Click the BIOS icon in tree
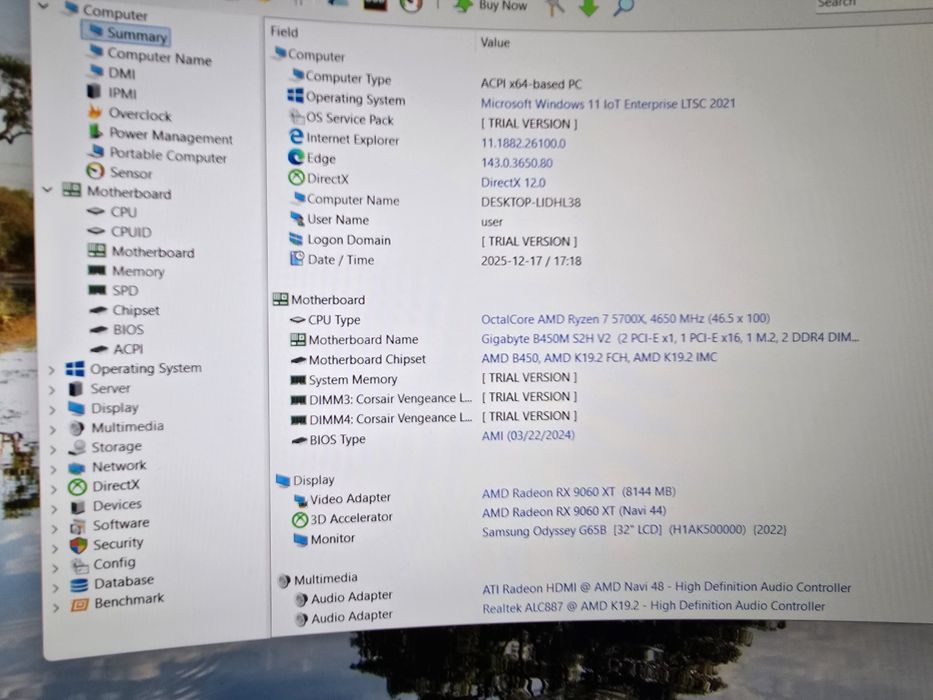 [99, 329]
